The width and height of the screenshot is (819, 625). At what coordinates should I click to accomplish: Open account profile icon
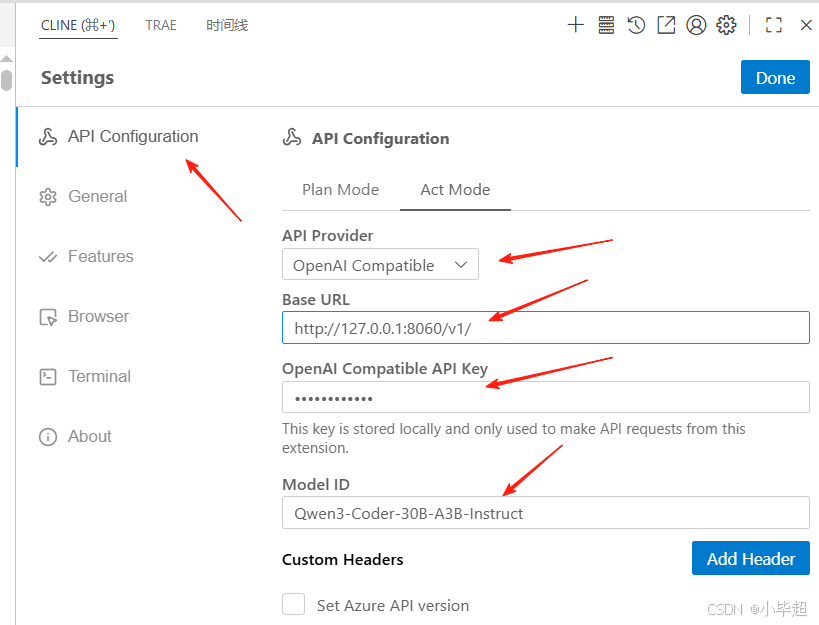click(696, 25)
